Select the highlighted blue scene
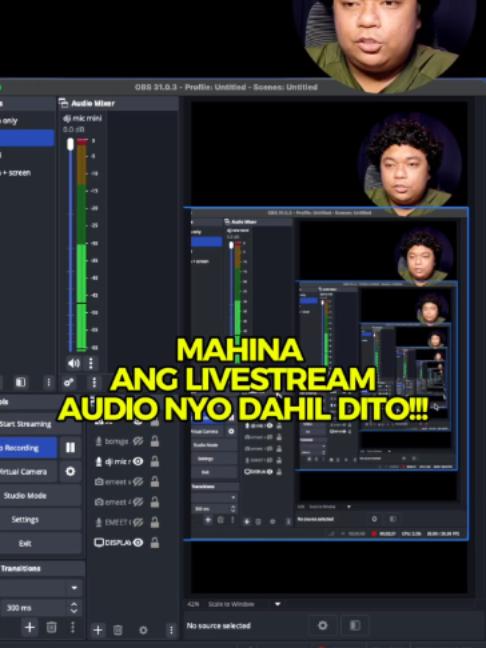Screen dimensions: 486x648 [27, 138]
